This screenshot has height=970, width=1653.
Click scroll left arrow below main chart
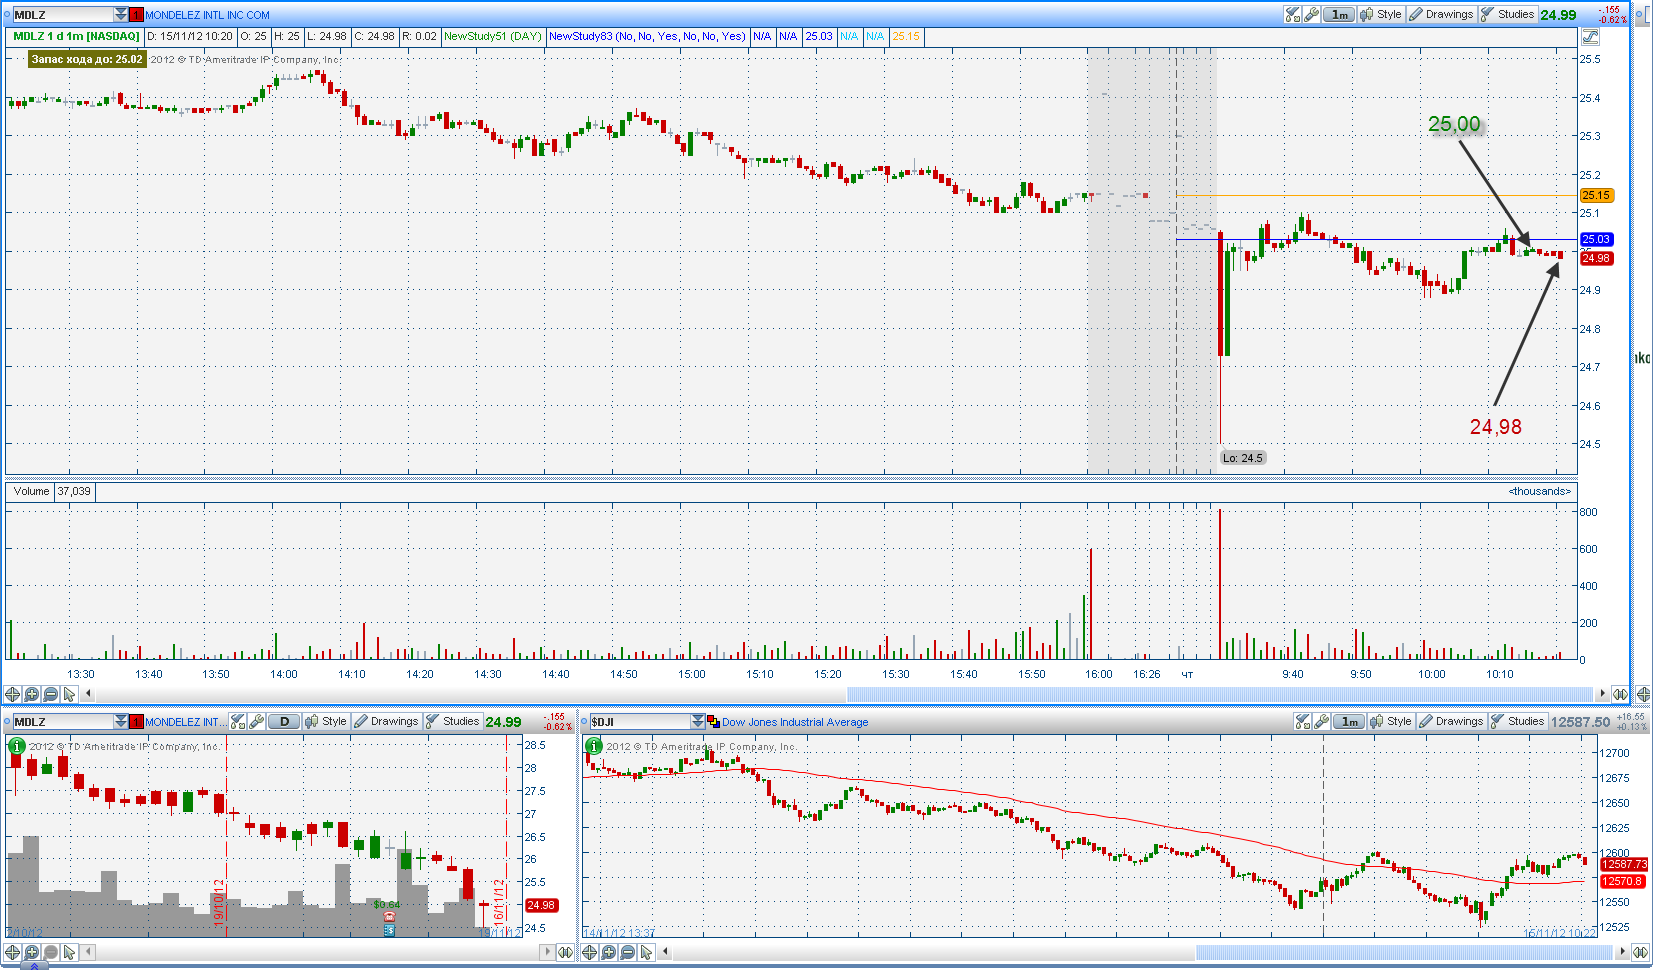pos(89,694)
